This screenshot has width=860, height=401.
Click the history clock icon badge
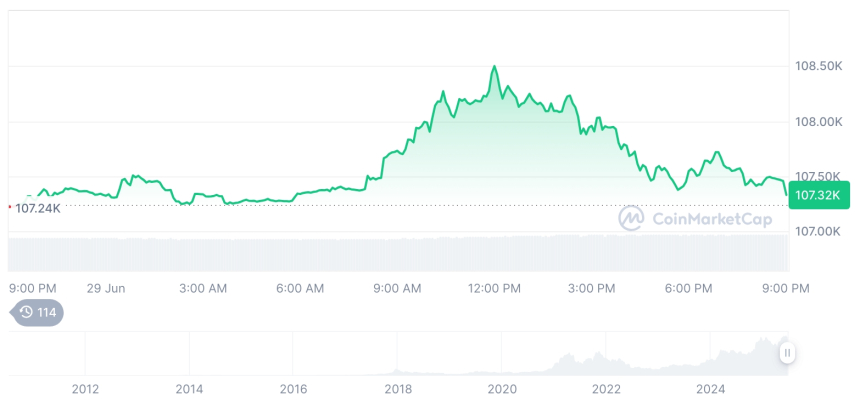(x=37, y=313)
